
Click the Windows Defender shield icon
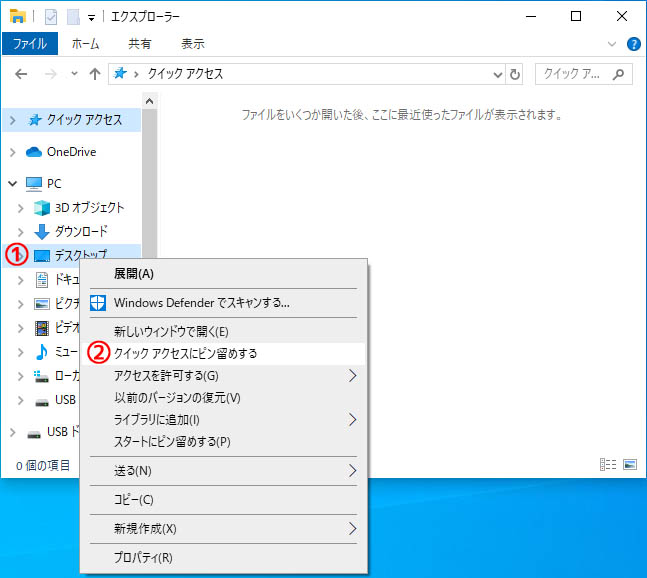[x=98, y=303]
